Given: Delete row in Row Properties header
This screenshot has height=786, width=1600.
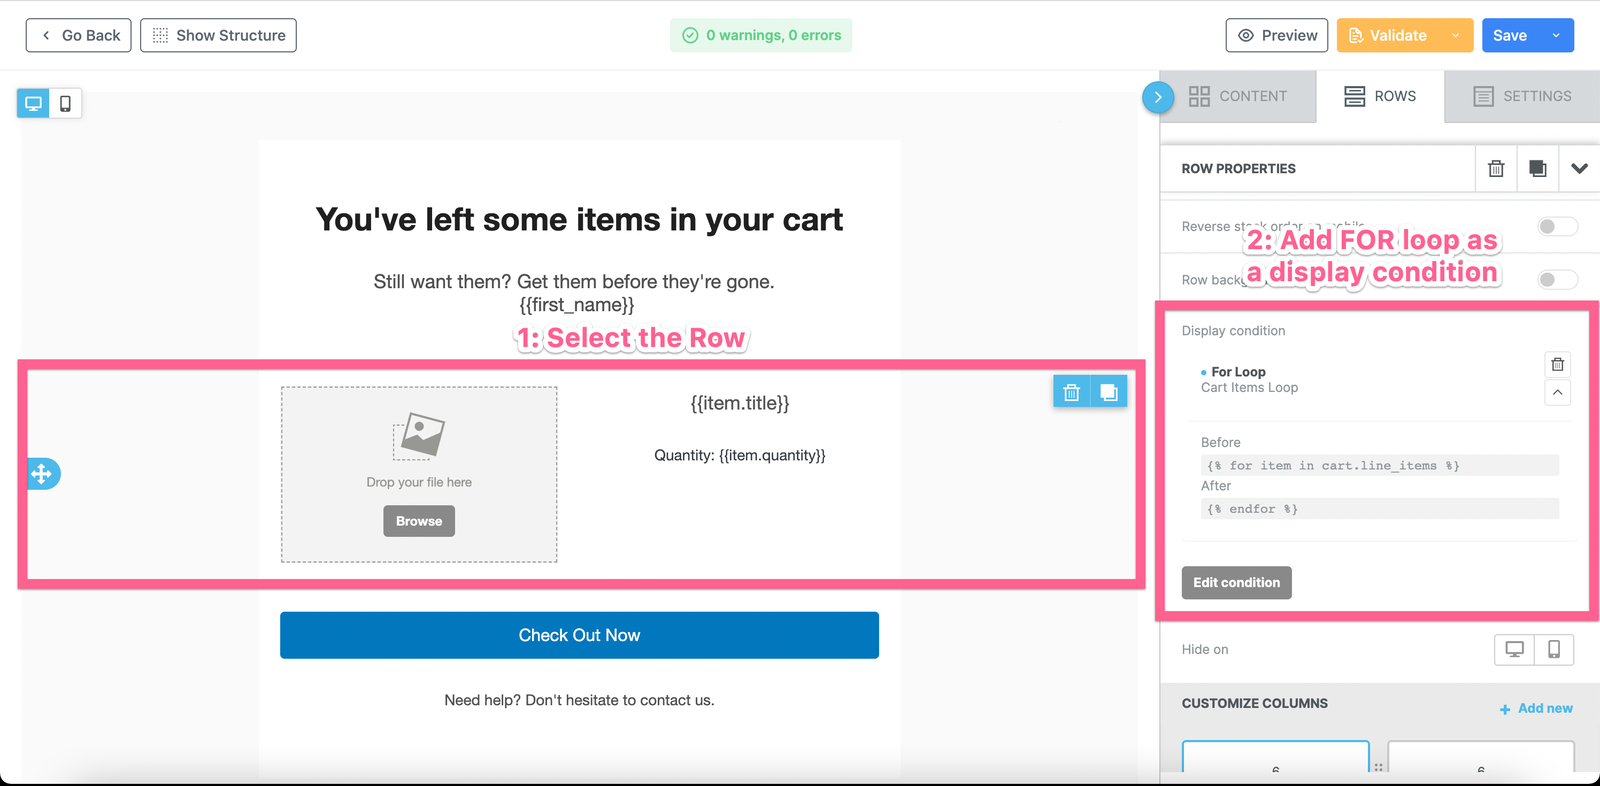Looking at the screenshot, I should pos(1496,169).
